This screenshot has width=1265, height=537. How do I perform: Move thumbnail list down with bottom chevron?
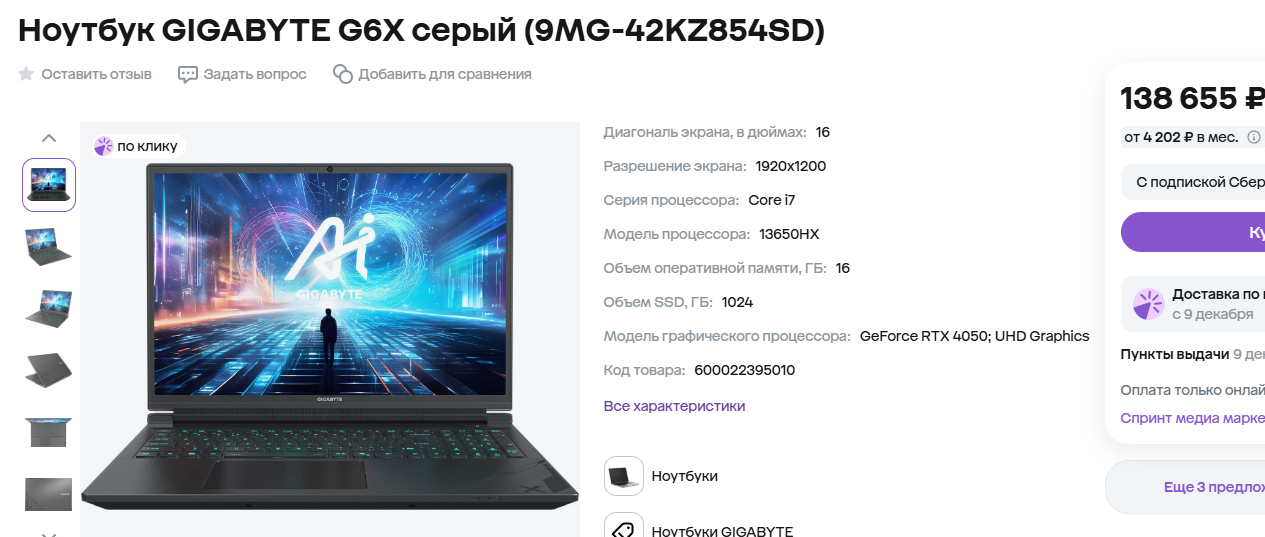click(x=49, y=534)
